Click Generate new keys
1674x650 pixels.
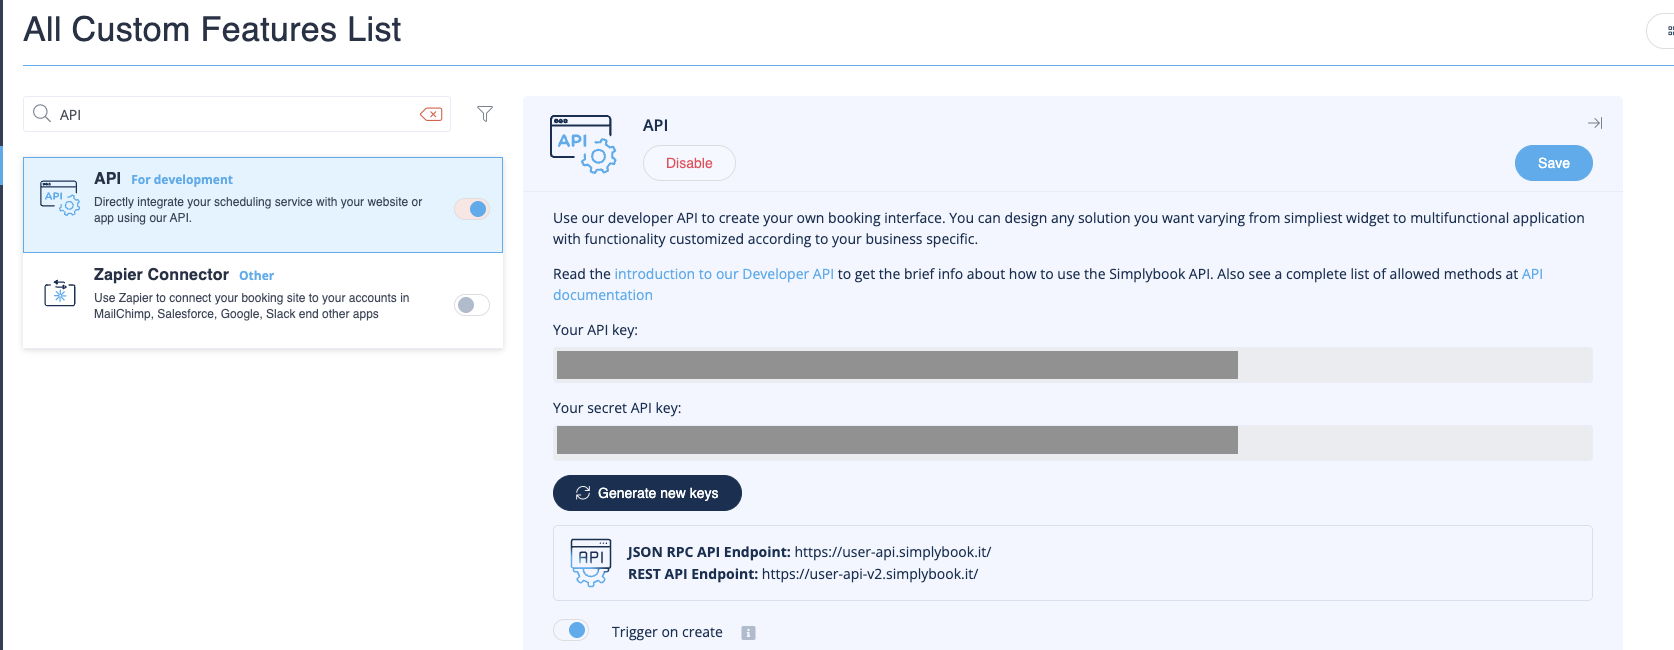(x=647, y=493)
